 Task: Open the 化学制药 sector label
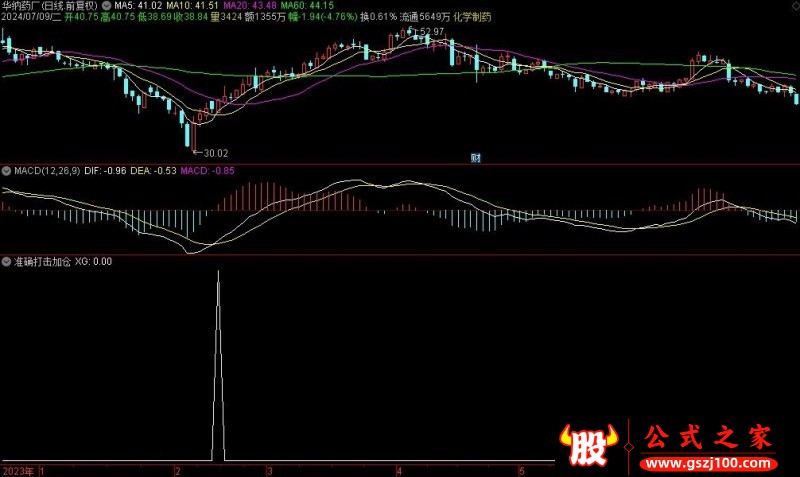472,17
